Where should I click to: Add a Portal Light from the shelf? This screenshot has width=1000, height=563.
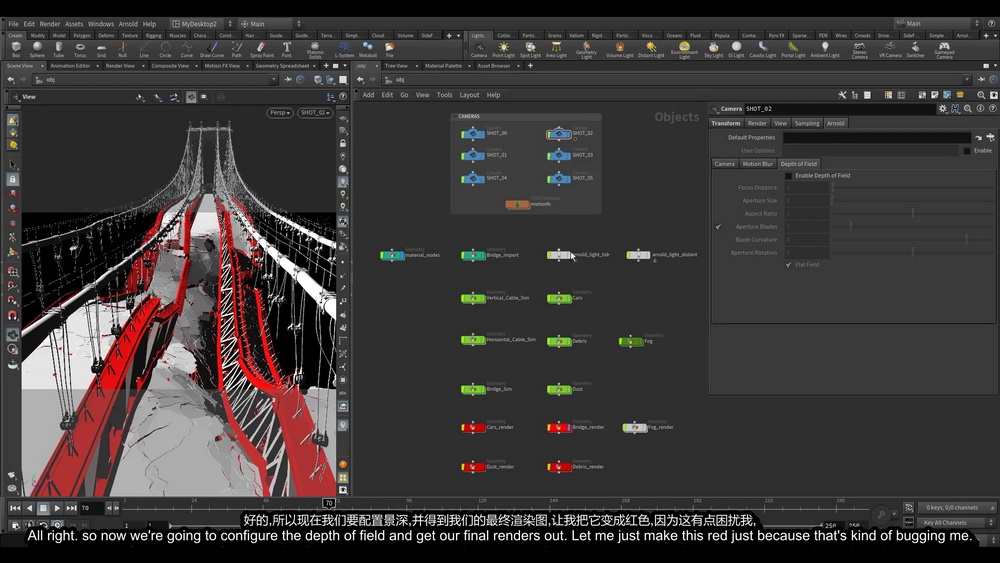point(793,50)
